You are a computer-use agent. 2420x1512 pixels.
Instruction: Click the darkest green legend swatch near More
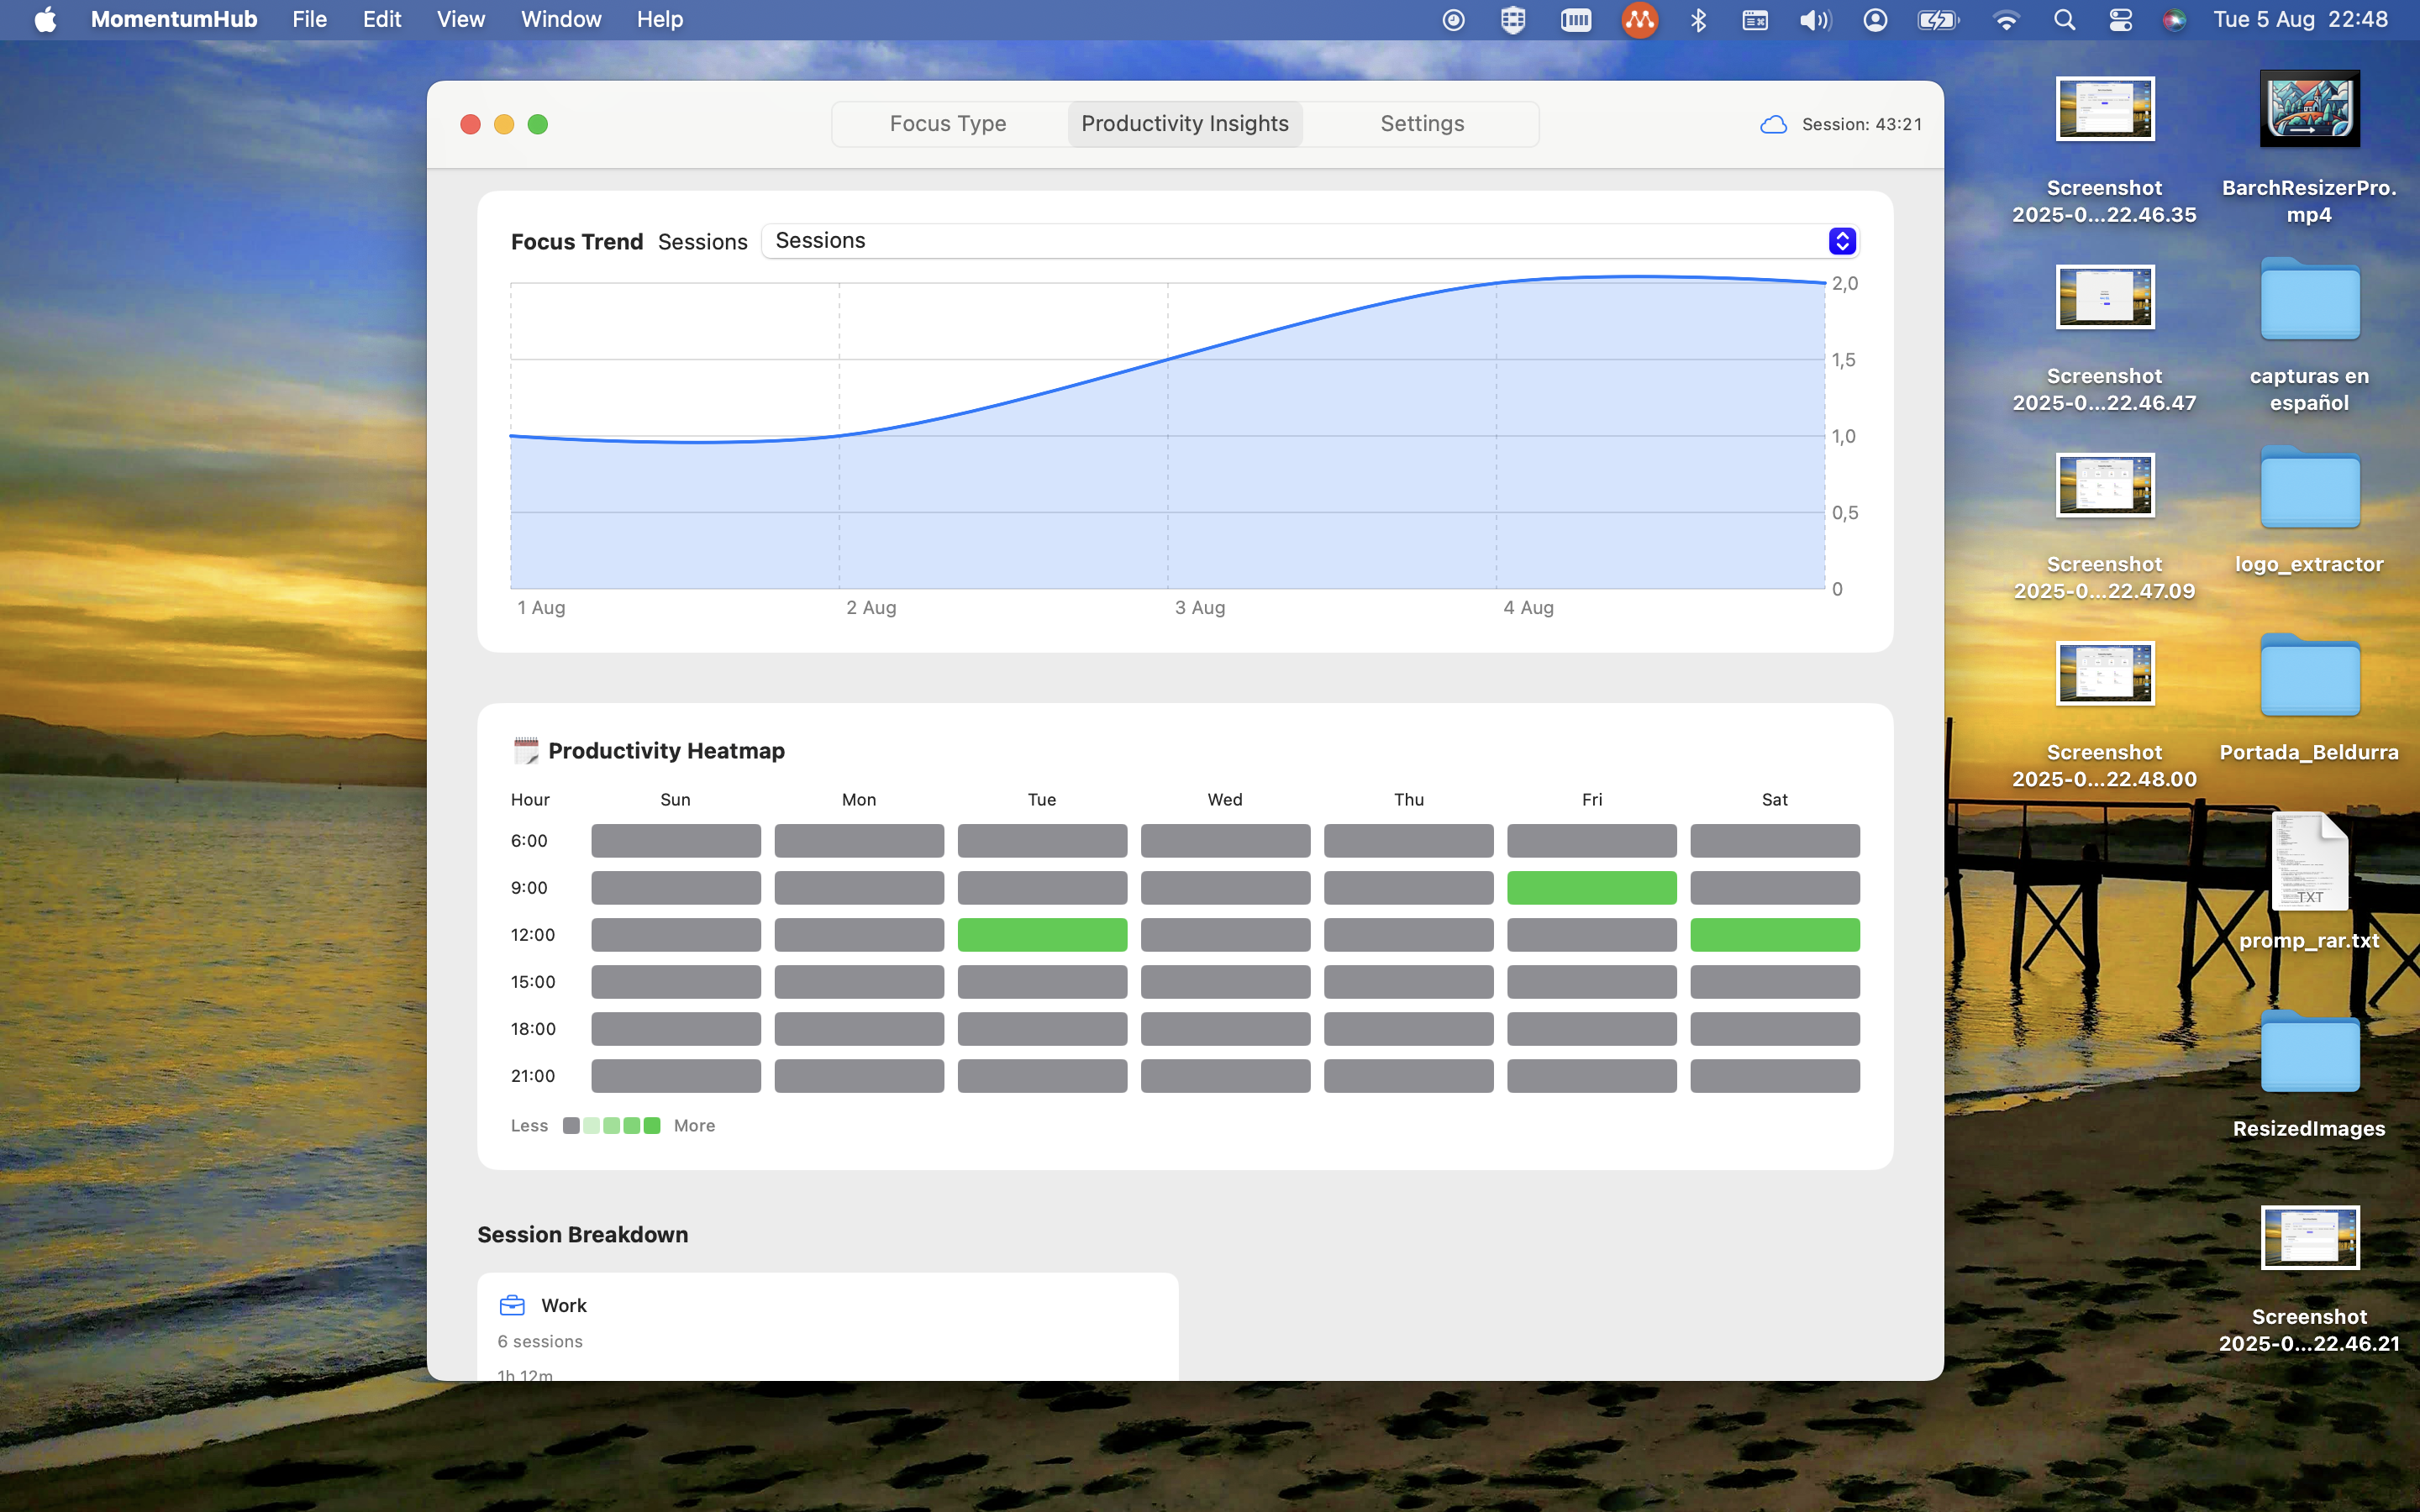point(652,1125)
